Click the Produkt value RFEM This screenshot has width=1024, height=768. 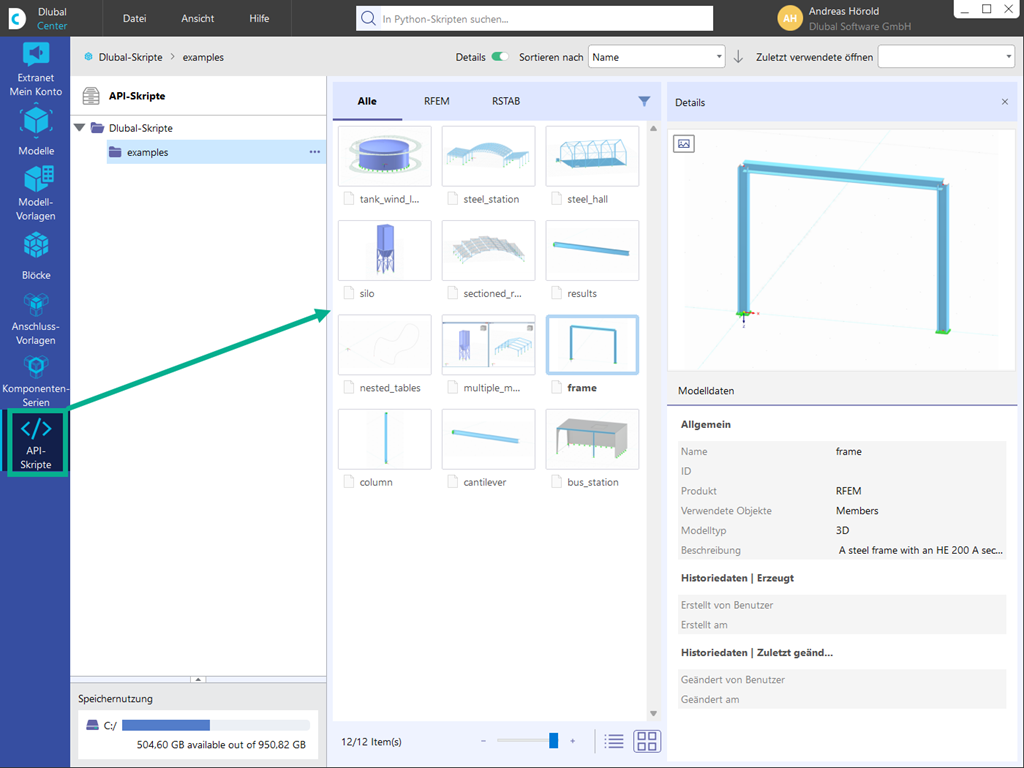tap(848, 490)
